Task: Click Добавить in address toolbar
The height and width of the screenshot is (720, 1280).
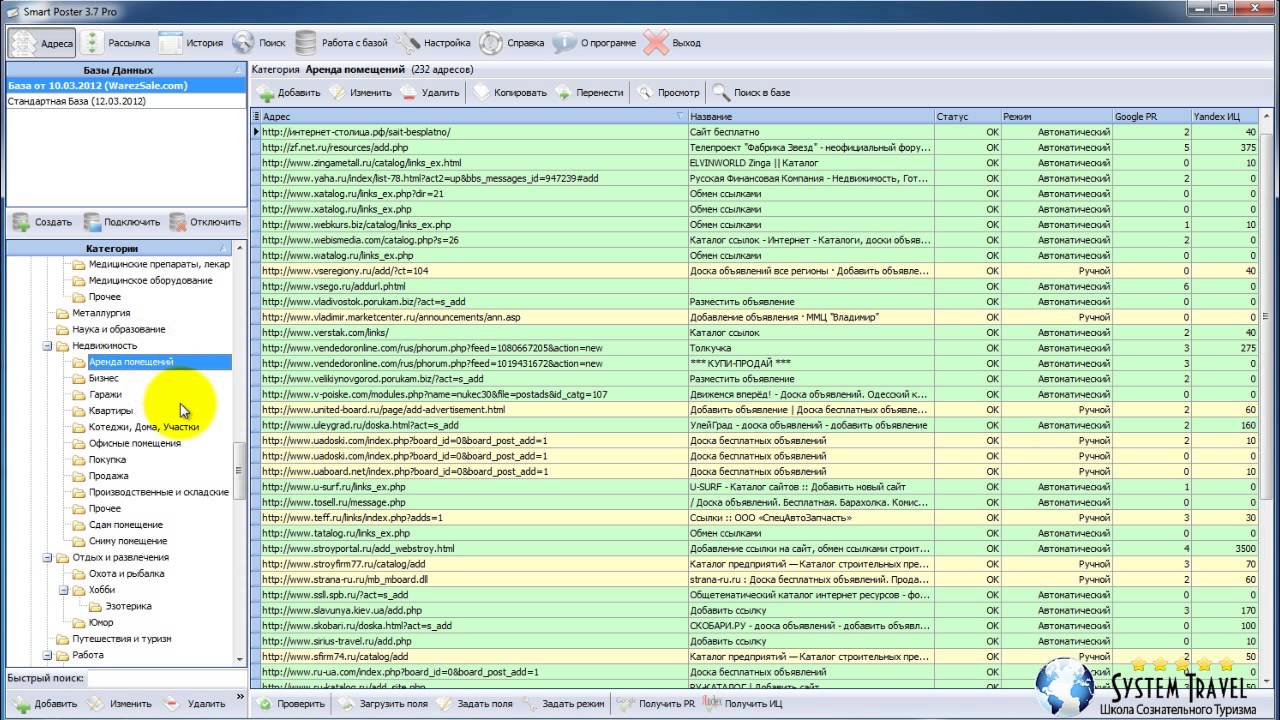Action: 288,93
